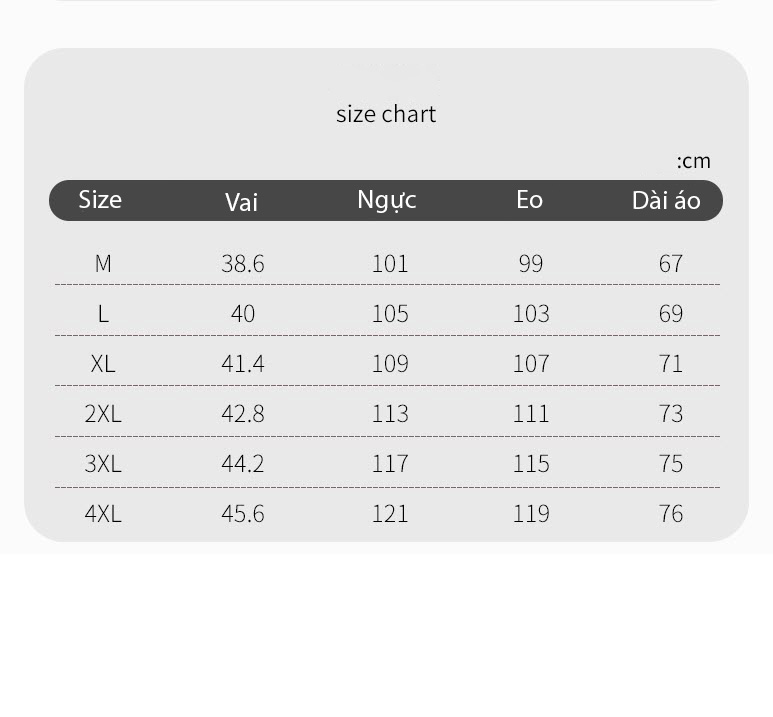773x717 pixels.
Task: Click chest value 105 for L
Action: coord(390,314)
